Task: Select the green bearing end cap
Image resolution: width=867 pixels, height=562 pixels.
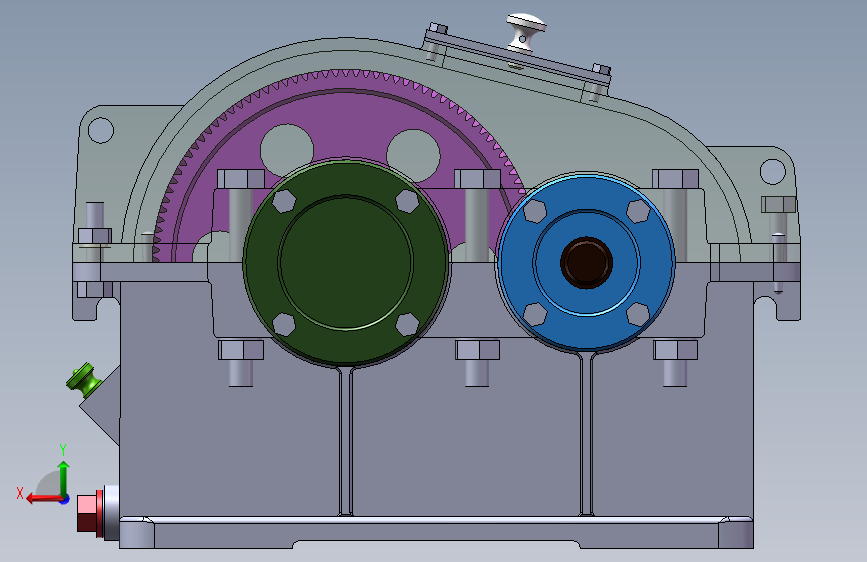Action: 346,263
